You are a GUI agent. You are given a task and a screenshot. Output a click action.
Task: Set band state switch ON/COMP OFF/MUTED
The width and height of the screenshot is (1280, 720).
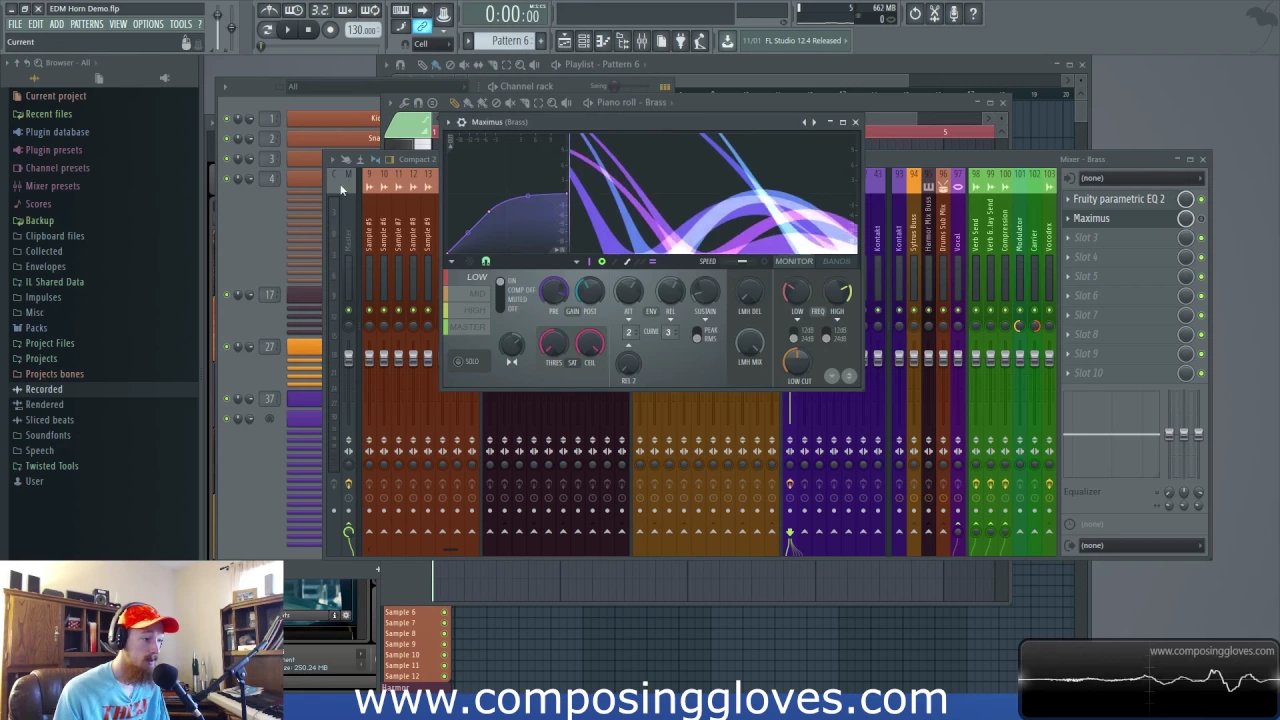[500, 293]
